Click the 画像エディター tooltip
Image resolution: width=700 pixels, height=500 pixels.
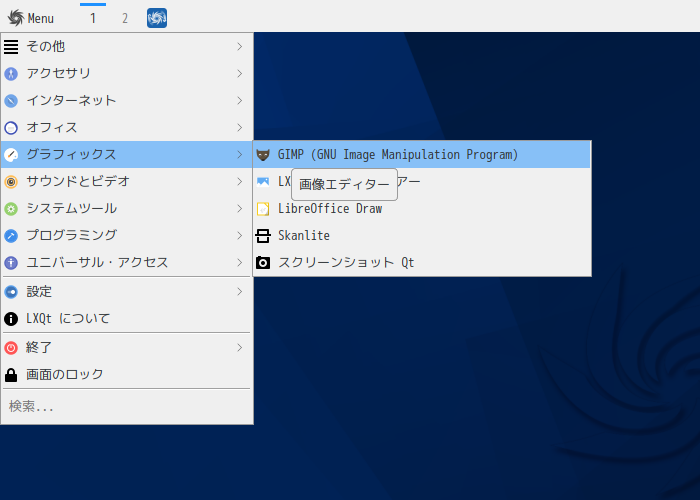344,184
